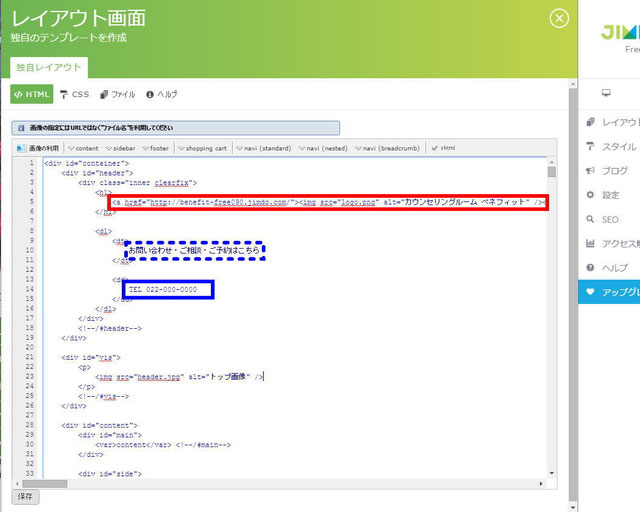Click the horizontal scroll left arrow

coord(17,484)
